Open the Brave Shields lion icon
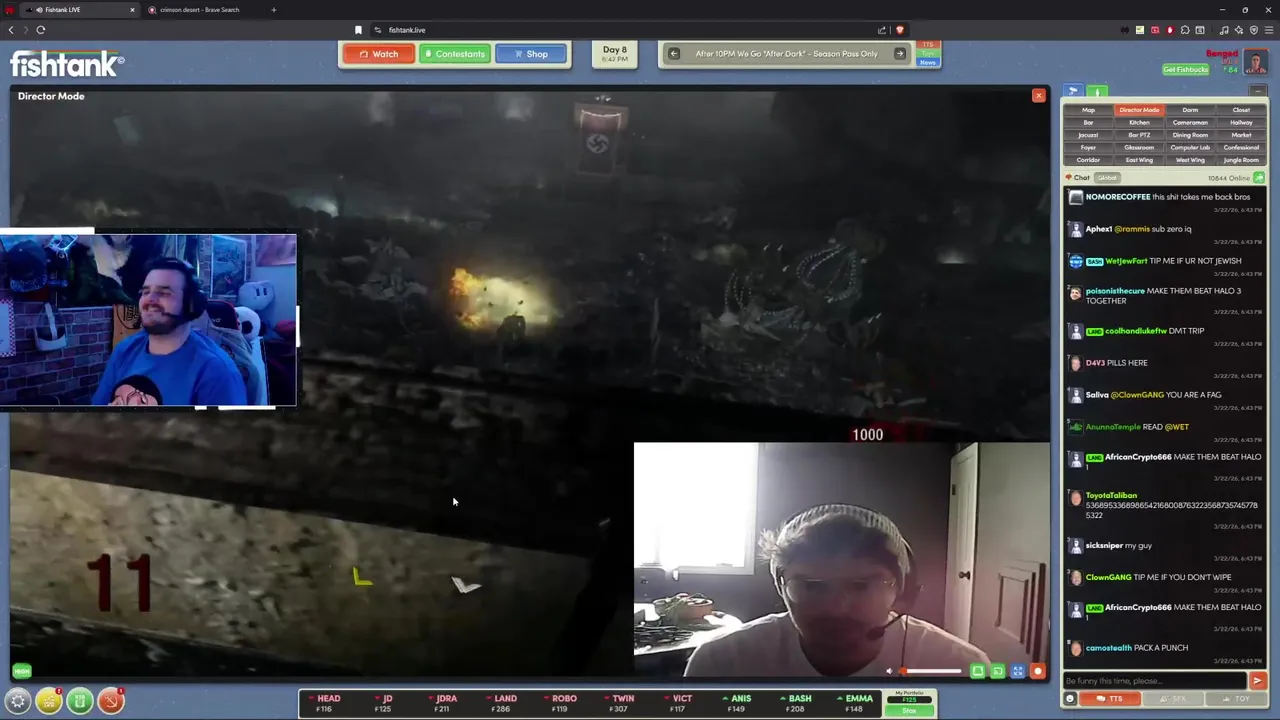Viewport: 1280px width, 720px height. pyautogui.click(x=900, y=30)
